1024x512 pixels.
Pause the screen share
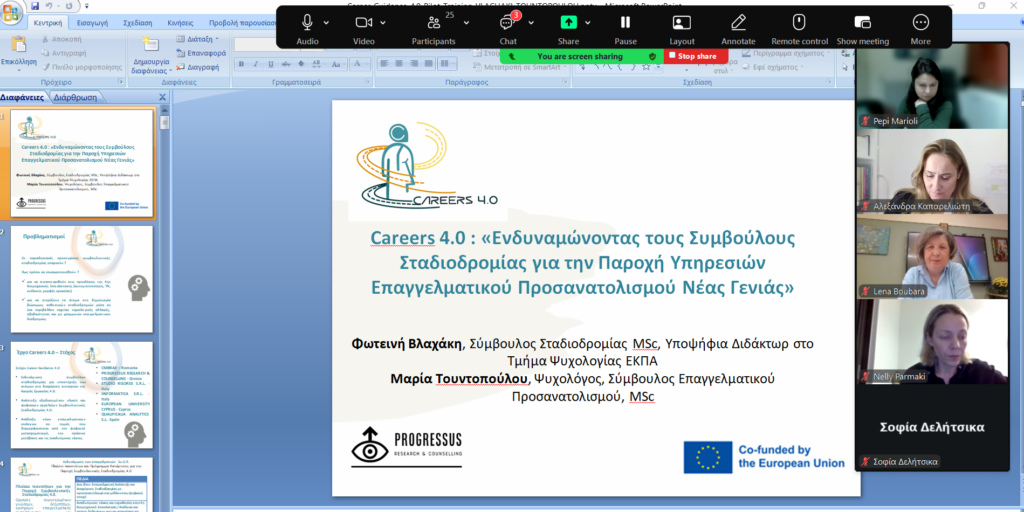[x=625, y=22]
